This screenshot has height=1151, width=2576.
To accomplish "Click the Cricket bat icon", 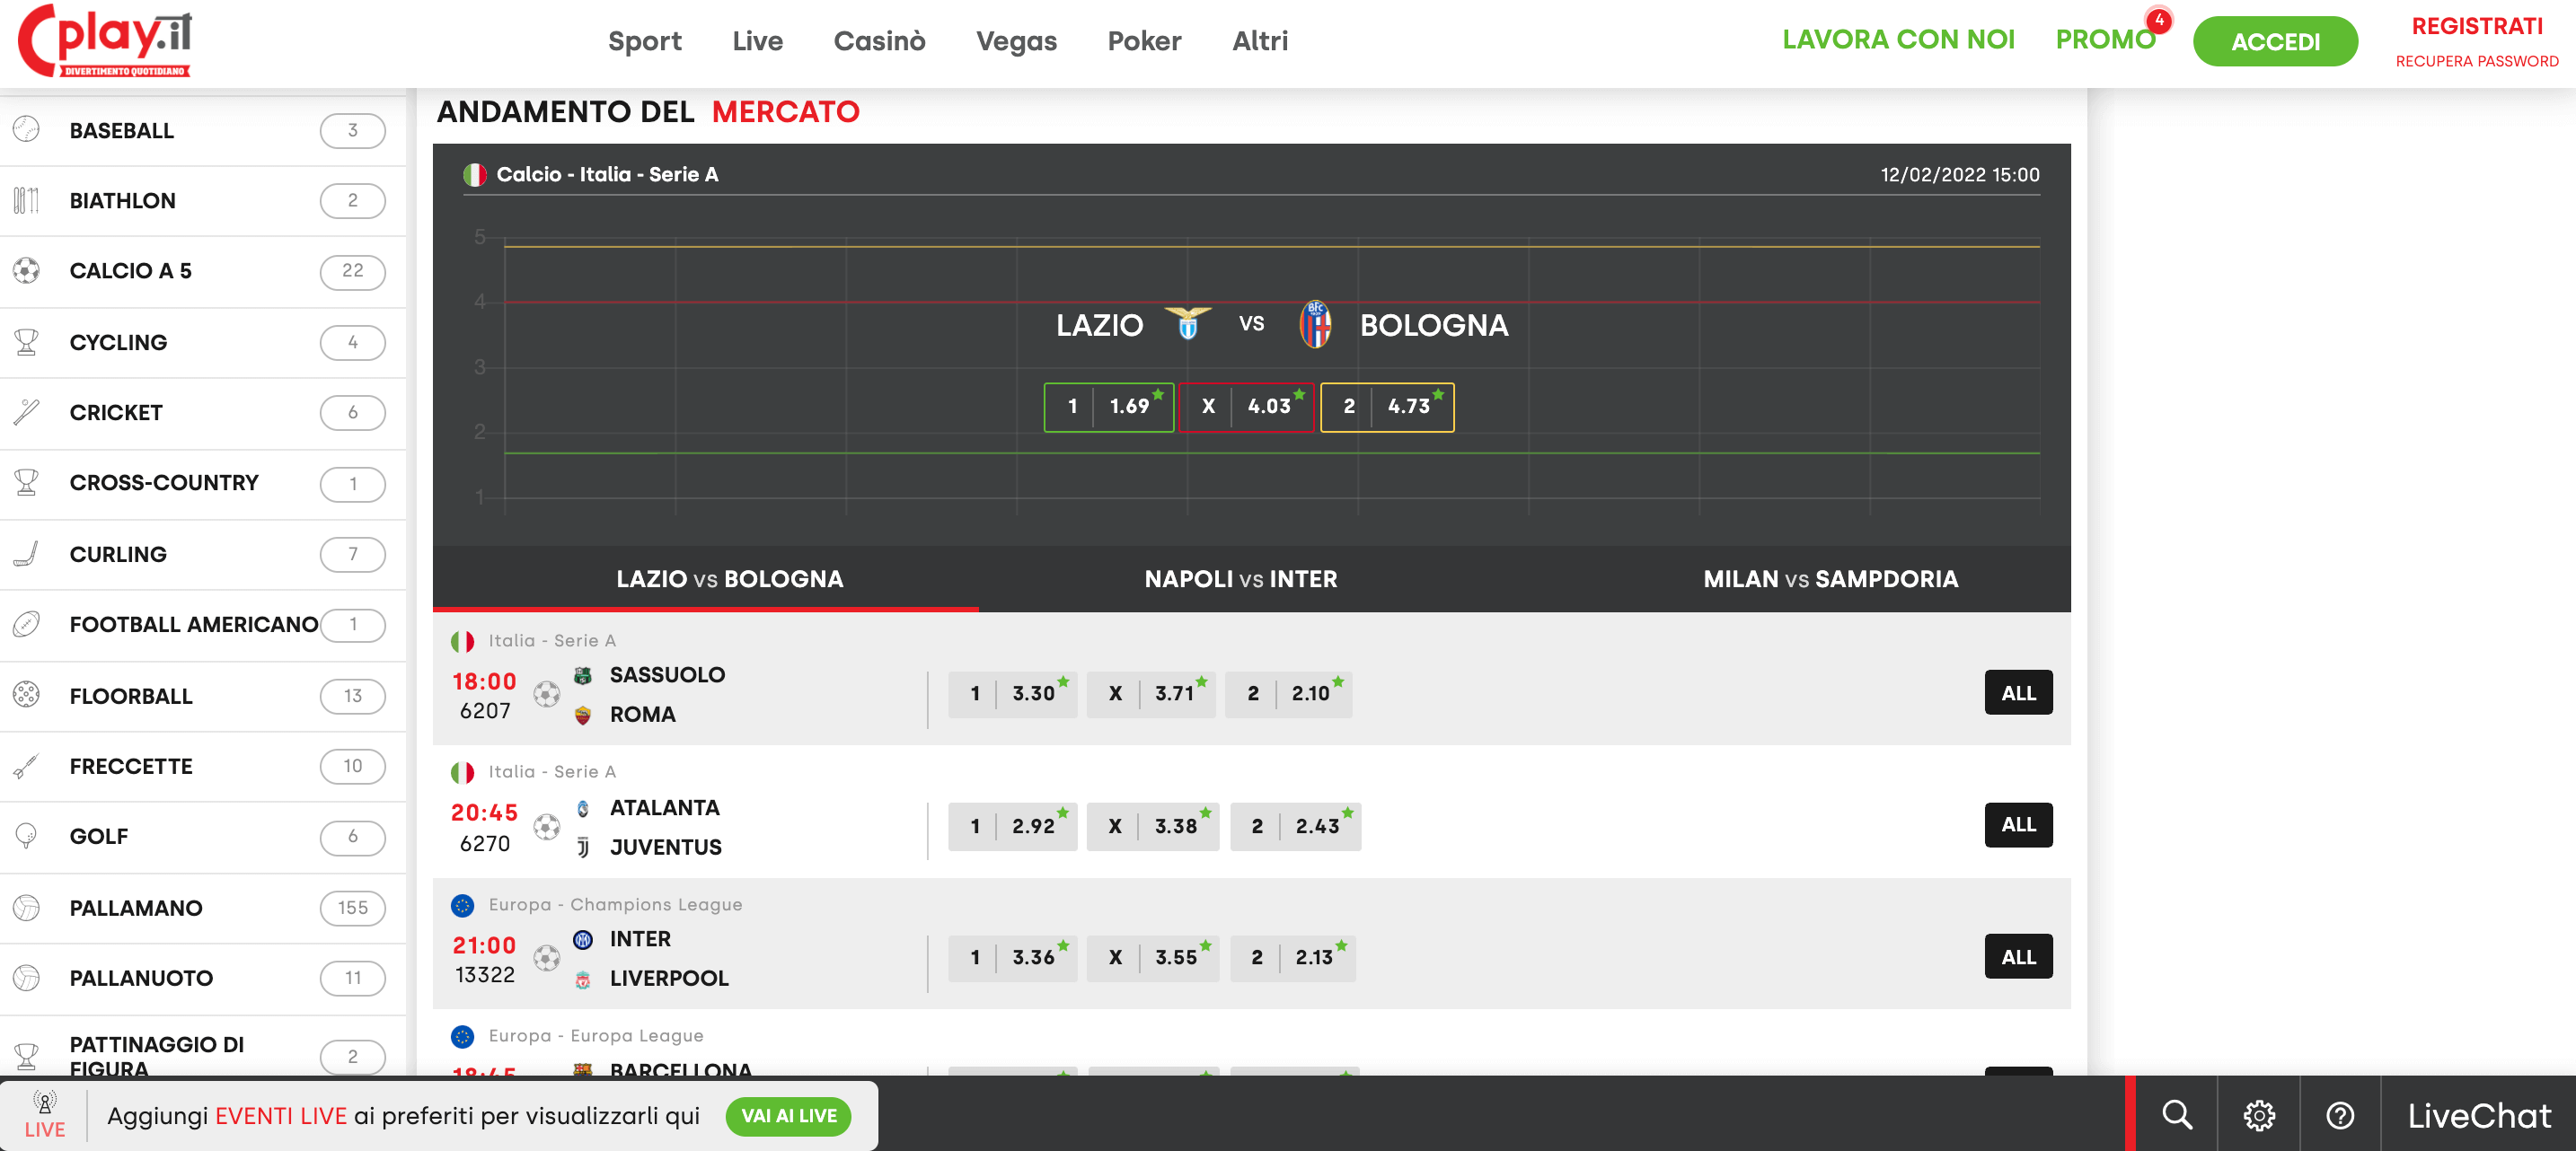I will pos(27,412).
